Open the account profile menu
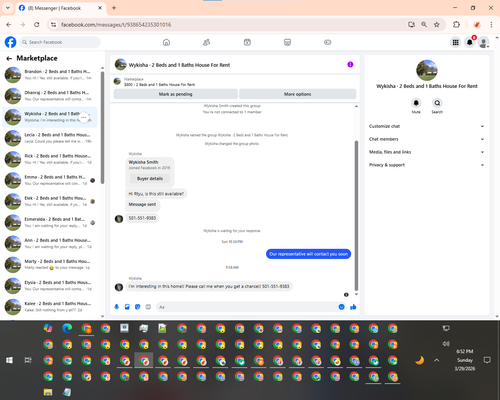 (484, 42)
